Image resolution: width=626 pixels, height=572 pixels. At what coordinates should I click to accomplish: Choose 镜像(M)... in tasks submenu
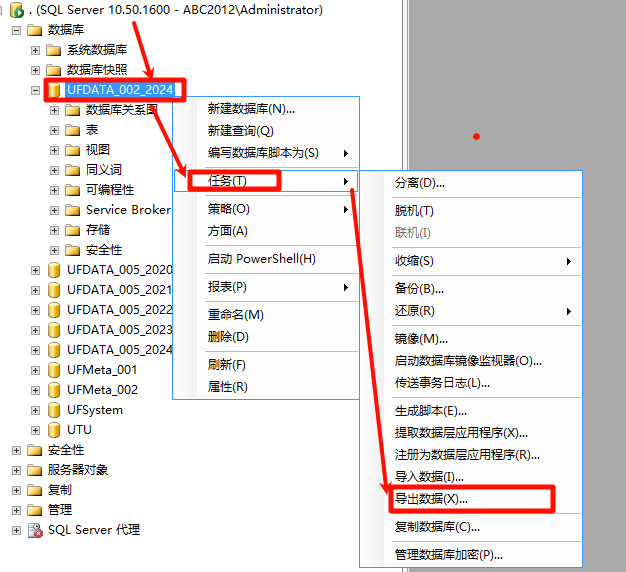[471, 339]
